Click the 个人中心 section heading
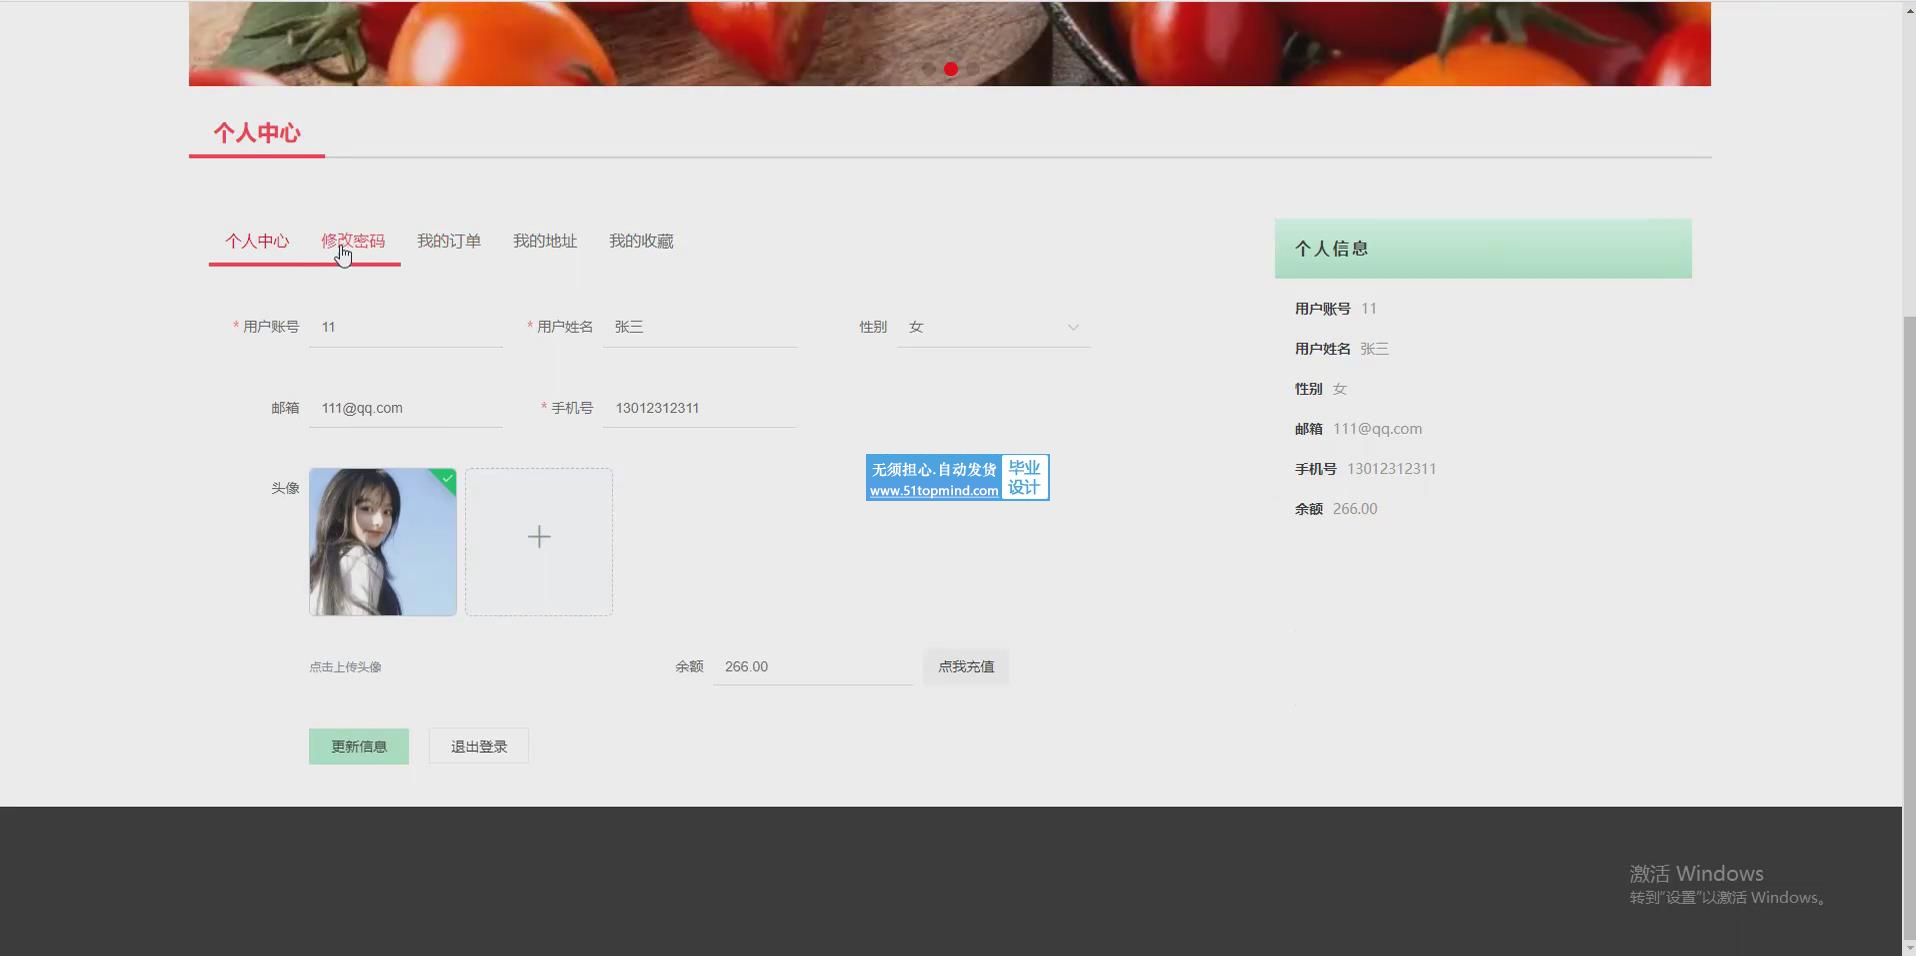The height and width of the screenshot is (956, 1916). pos(257,133)
